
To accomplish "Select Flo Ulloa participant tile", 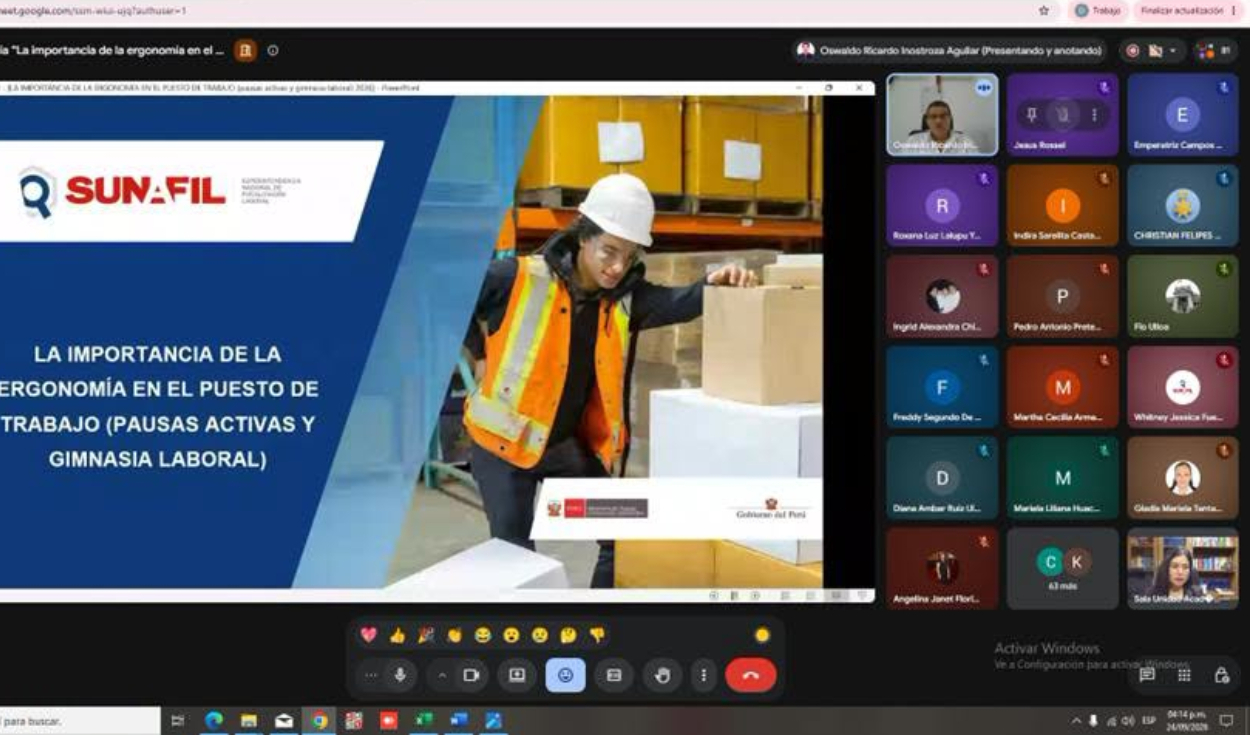I will [1183, 297].
